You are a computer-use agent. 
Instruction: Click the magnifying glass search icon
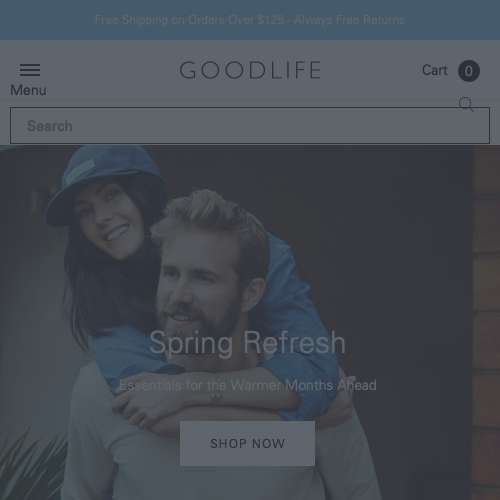coord(466,104)
